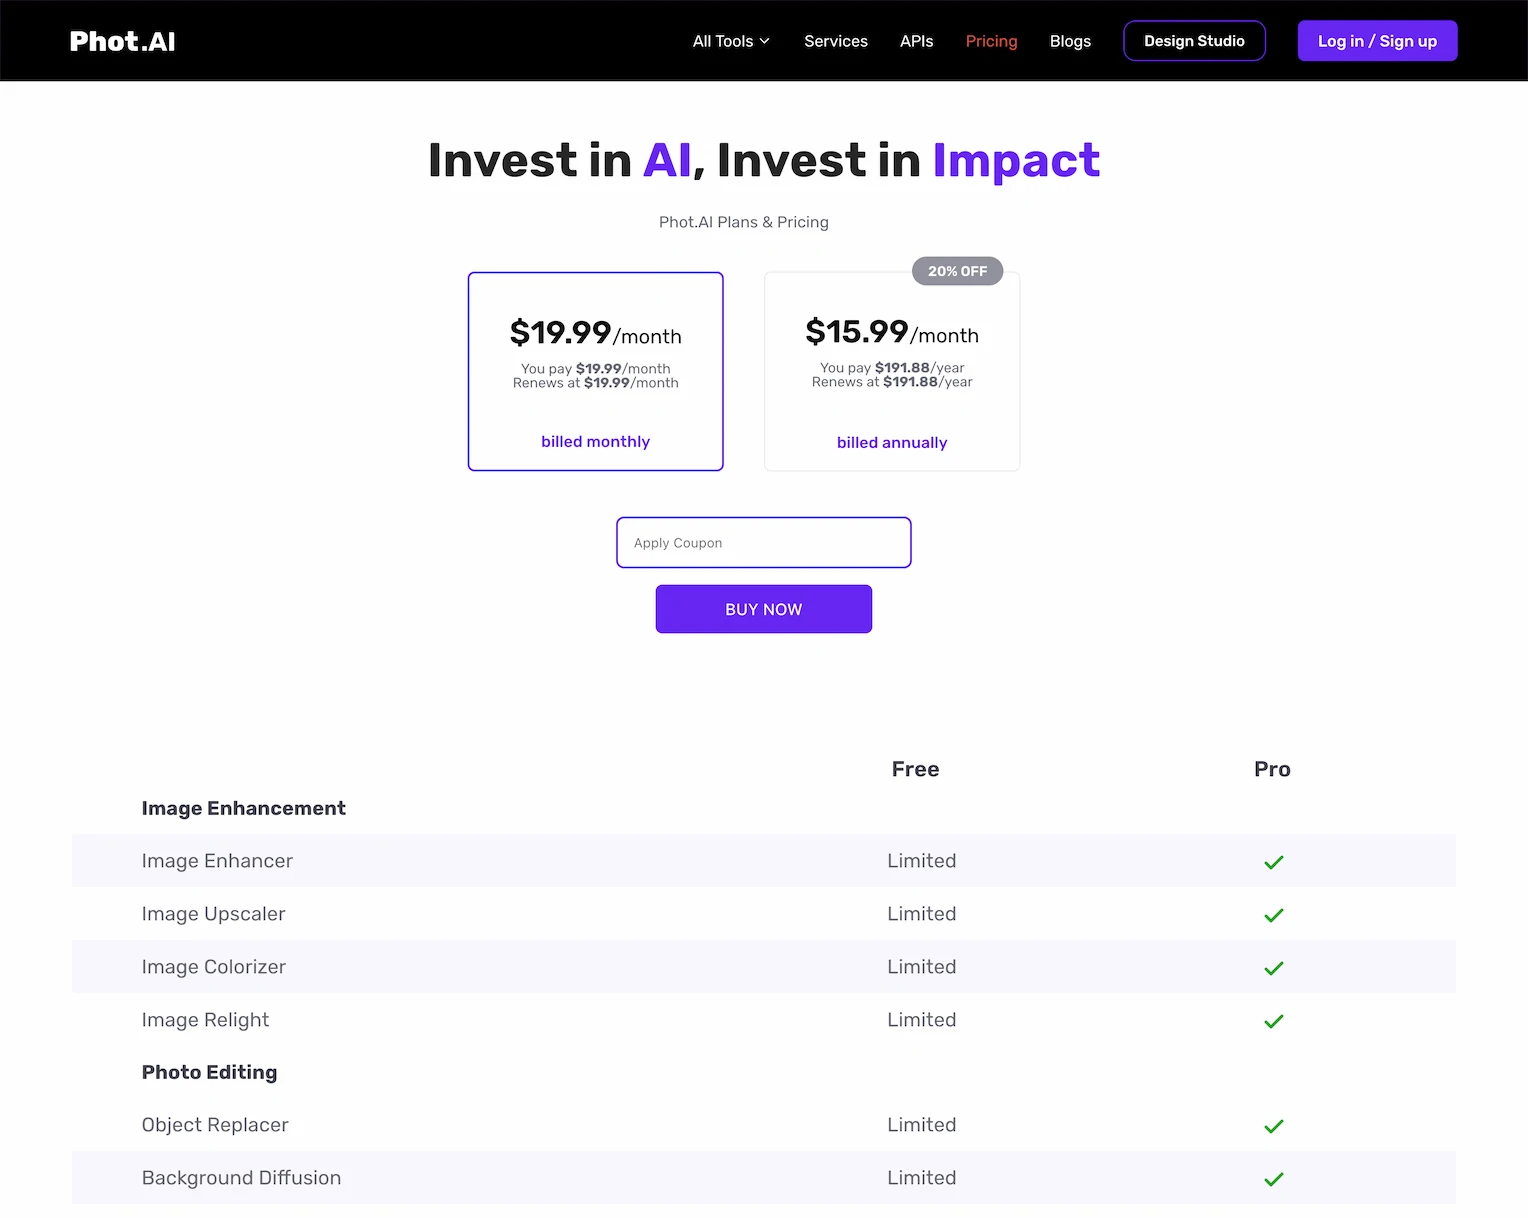This screenshot has height=1218, width=1528.
Task: Focus the Apply Coupon field
Action: pyautogui.click(x=764, y=543)
